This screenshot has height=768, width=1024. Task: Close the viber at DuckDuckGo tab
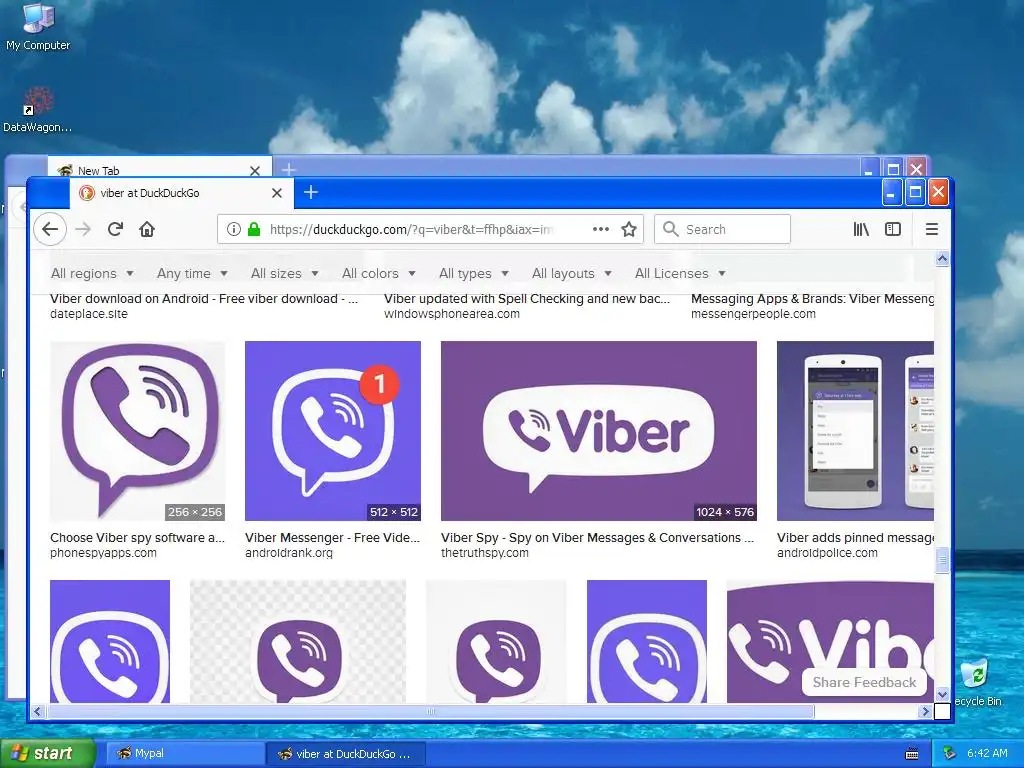tap(277, 193)
